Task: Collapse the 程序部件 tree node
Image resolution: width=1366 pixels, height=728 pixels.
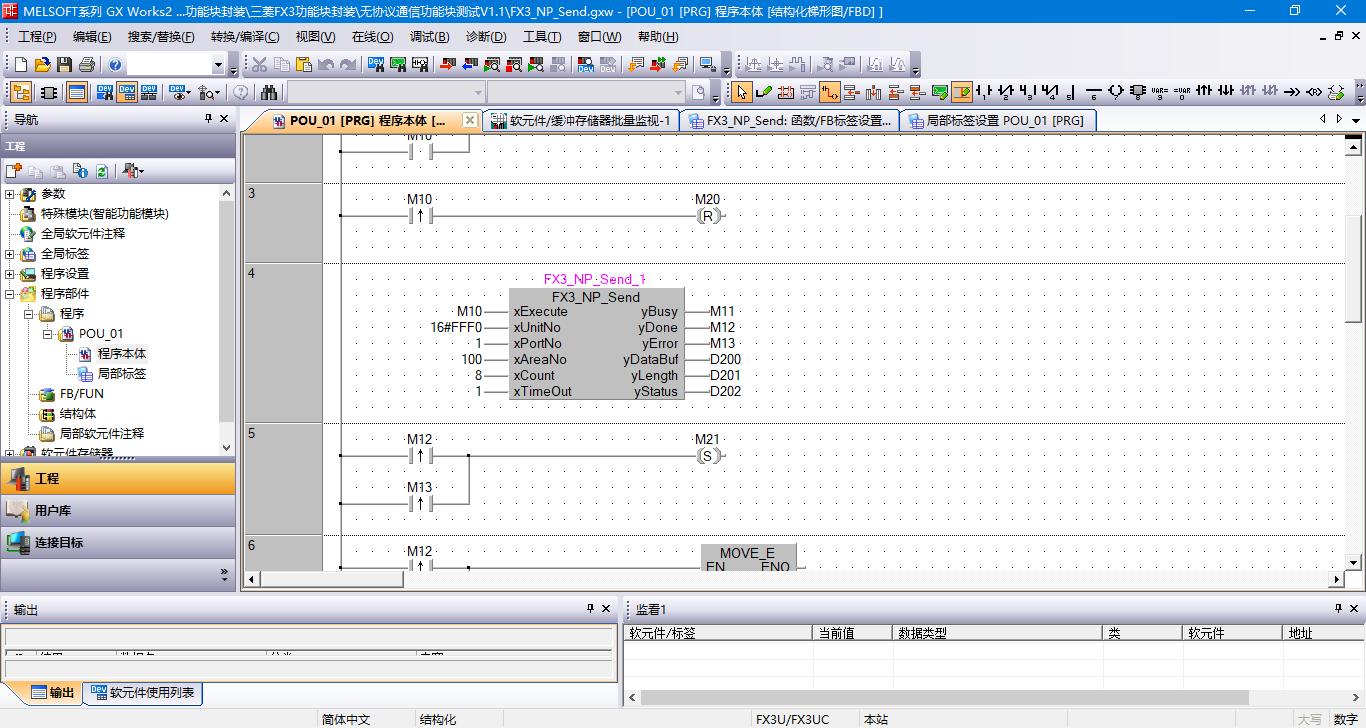Action: click(10, 294)
